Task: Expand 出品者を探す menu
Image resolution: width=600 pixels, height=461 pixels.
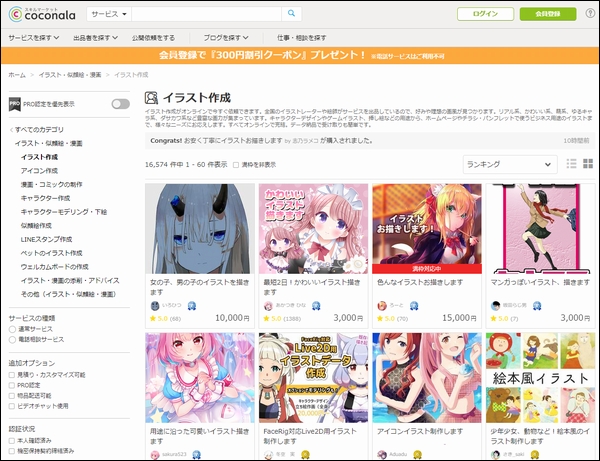Action: 95,37
